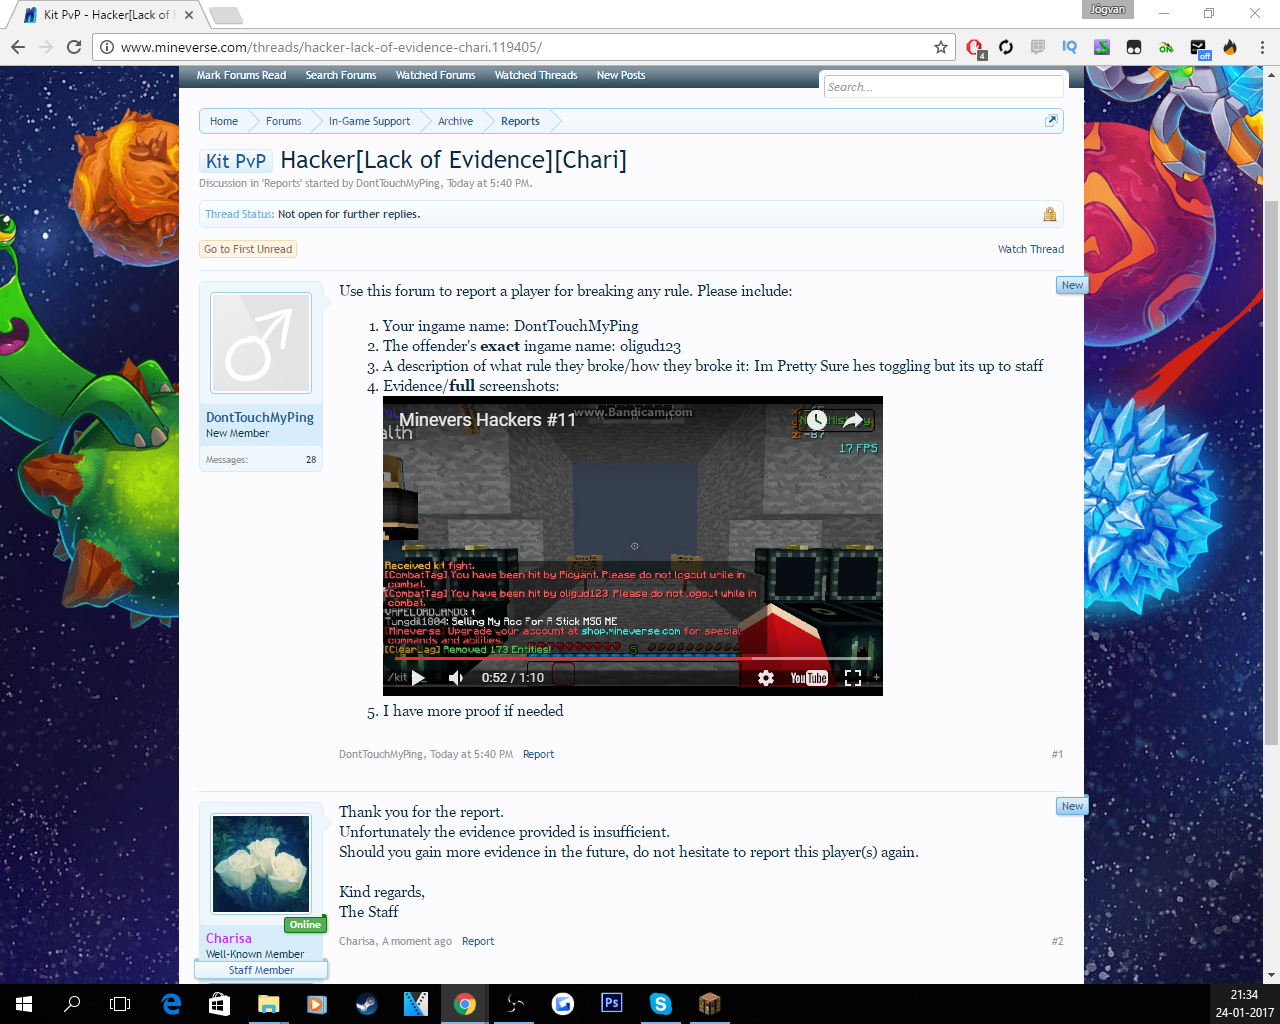Open the red hand ad blocker extension
The width and height of the screenshot is (1280, 1024).
(x=975, y=47)
